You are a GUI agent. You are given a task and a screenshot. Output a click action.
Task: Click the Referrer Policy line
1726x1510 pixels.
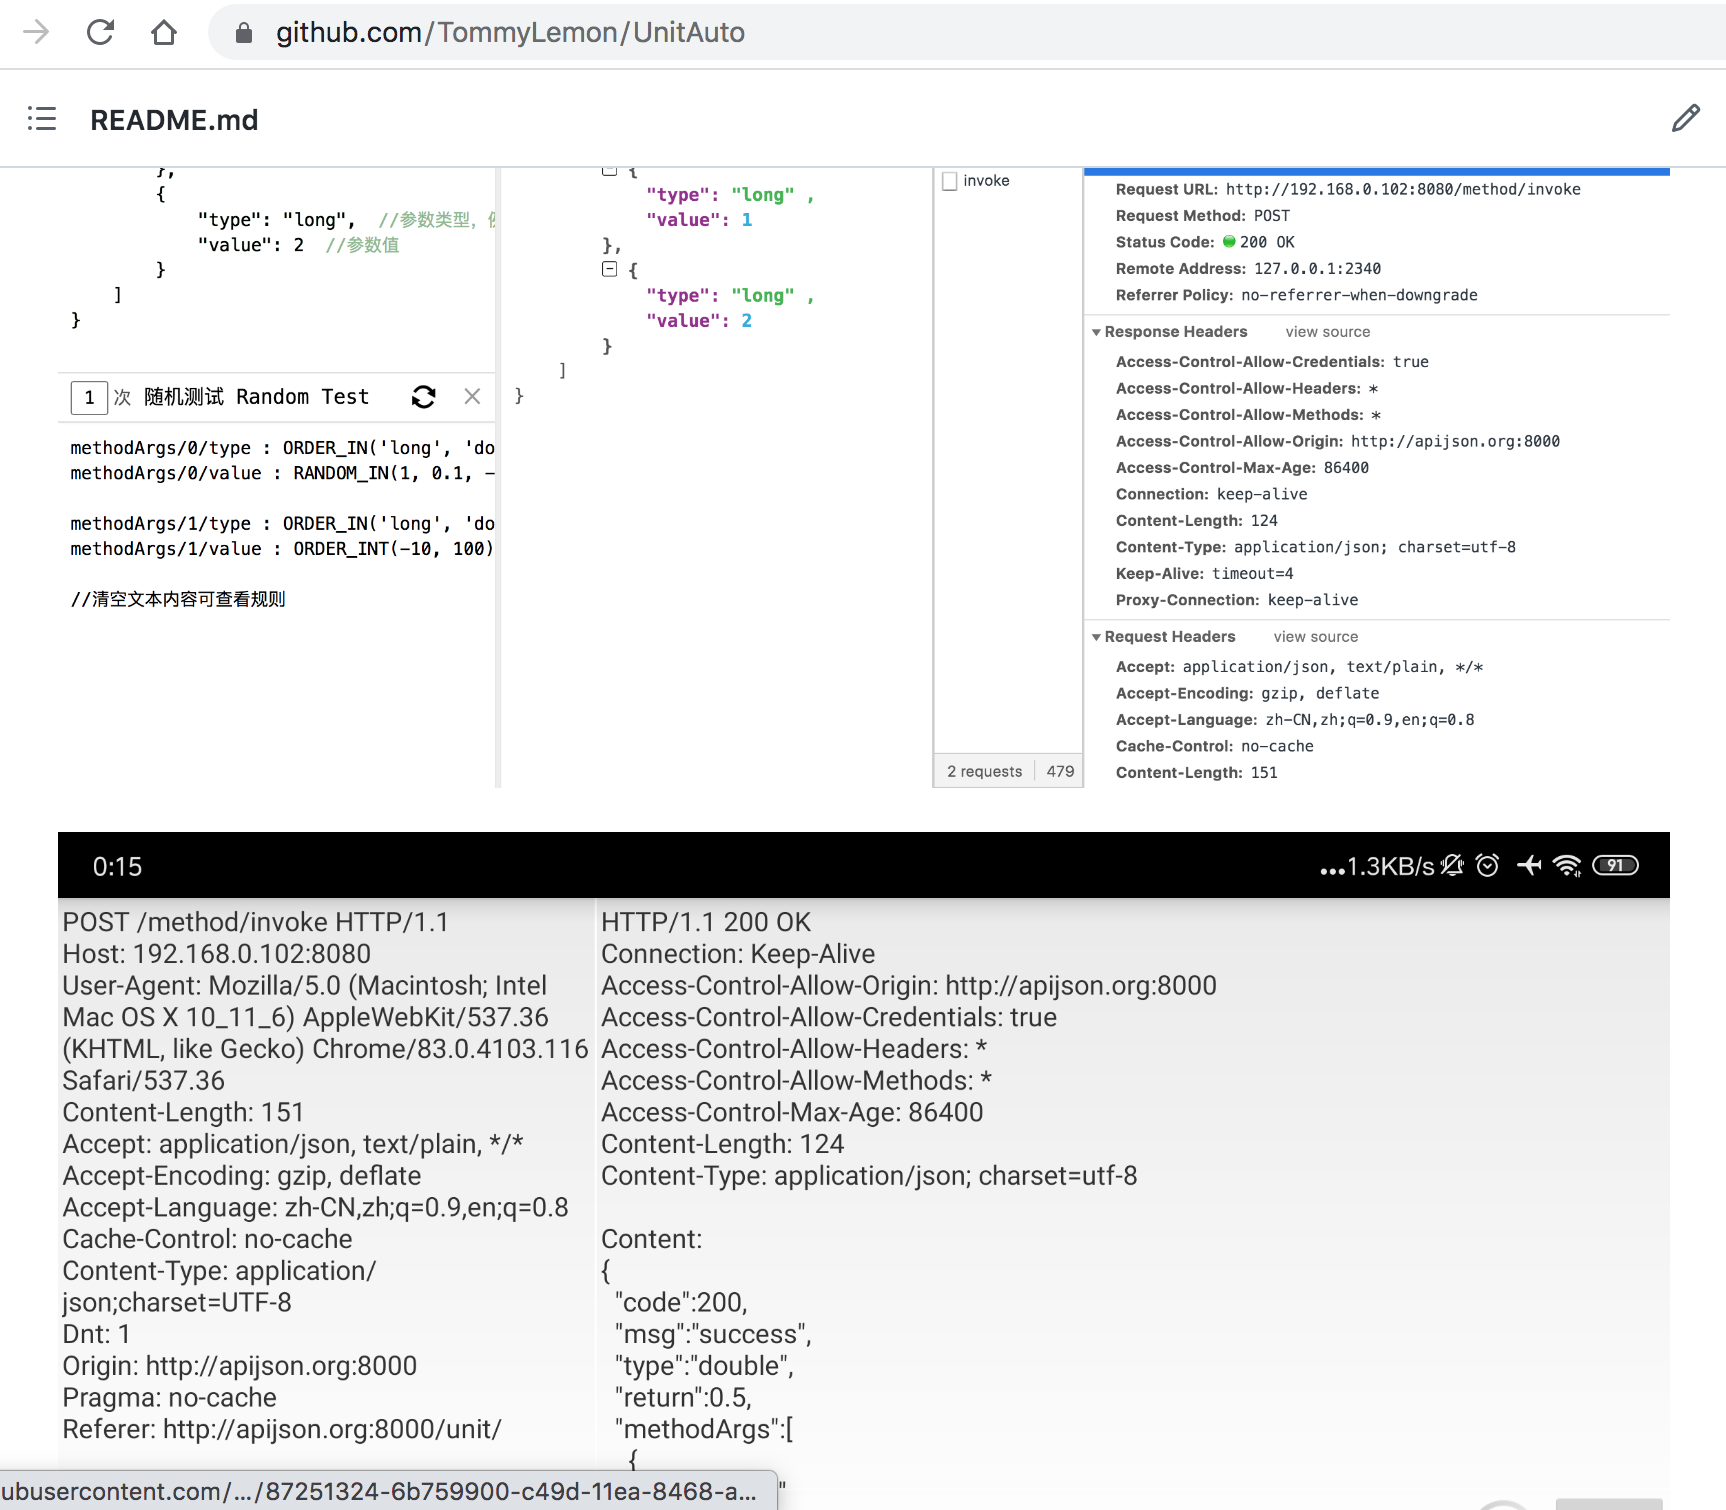coord(1297,295)
